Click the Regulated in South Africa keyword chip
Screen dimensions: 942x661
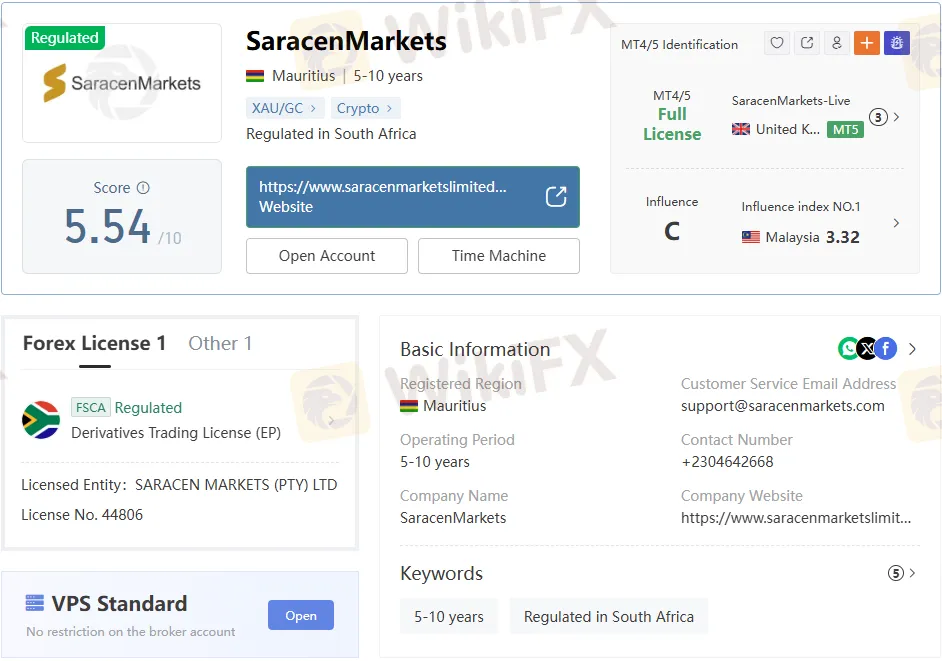pos(609,617)
